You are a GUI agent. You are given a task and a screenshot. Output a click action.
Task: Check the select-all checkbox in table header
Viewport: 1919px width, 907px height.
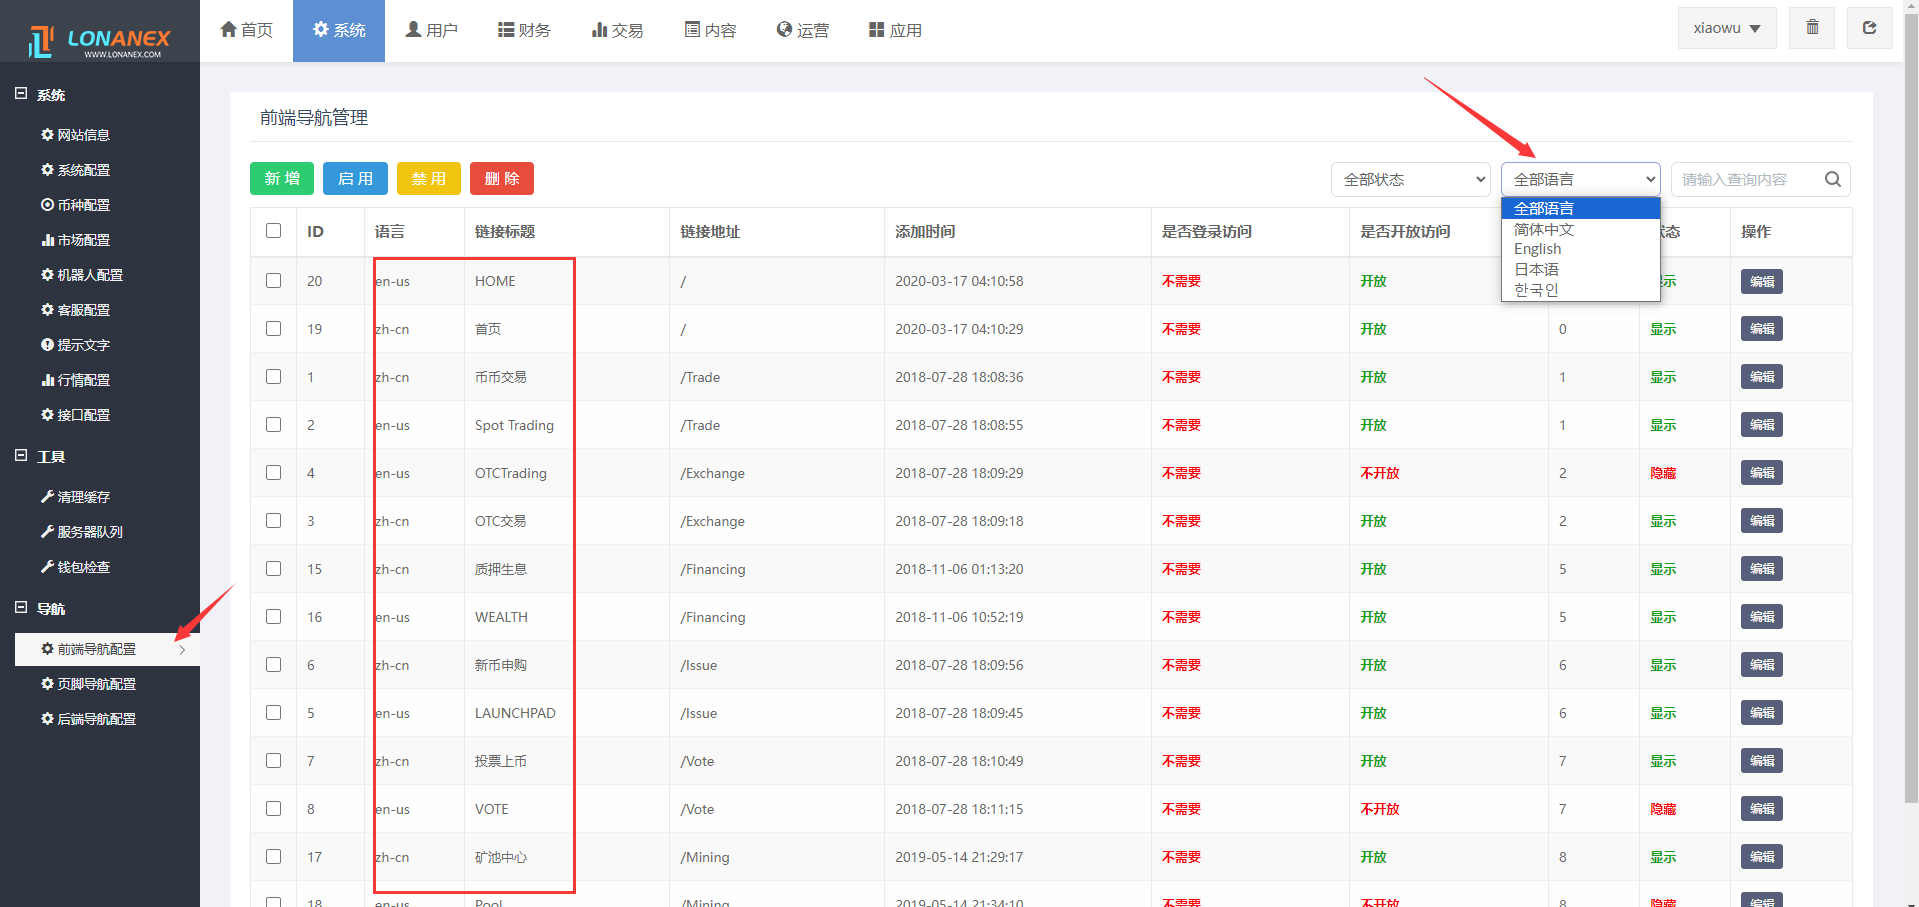coord(273,231)
